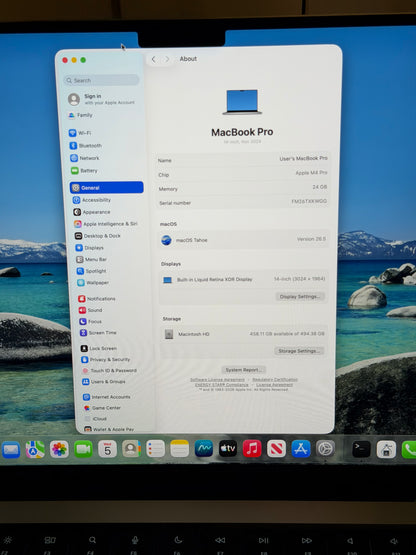Viewport: 416px width, 555px height.
Task: Open Maps from the Dock
Action: 35,450
